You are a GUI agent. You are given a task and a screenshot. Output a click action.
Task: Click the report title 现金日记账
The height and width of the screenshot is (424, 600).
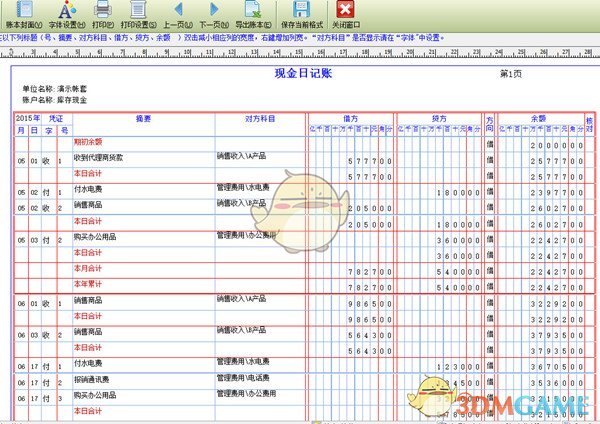pos(303,73)
